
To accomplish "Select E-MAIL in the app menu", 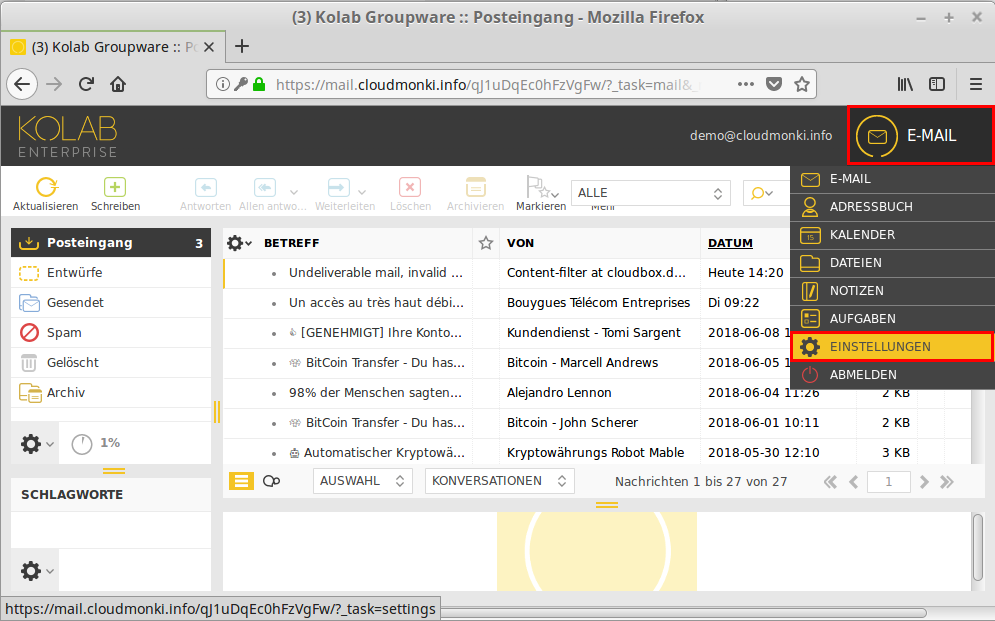I will tap(892, 179).
